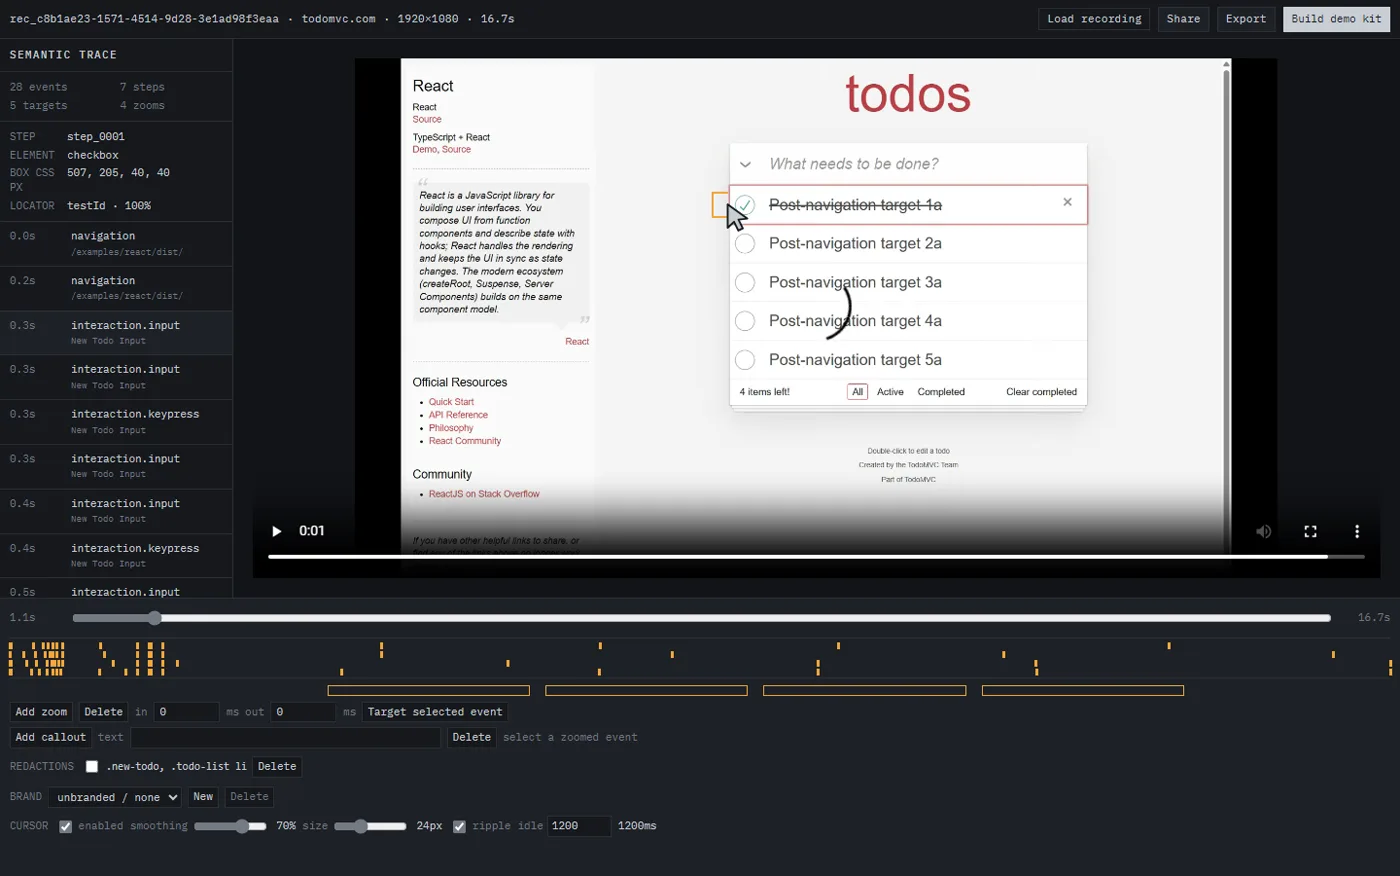Focus the zoom 'out' milliseconds field
The height and width of the screenshot is (876, 1400).
point(302,712)
